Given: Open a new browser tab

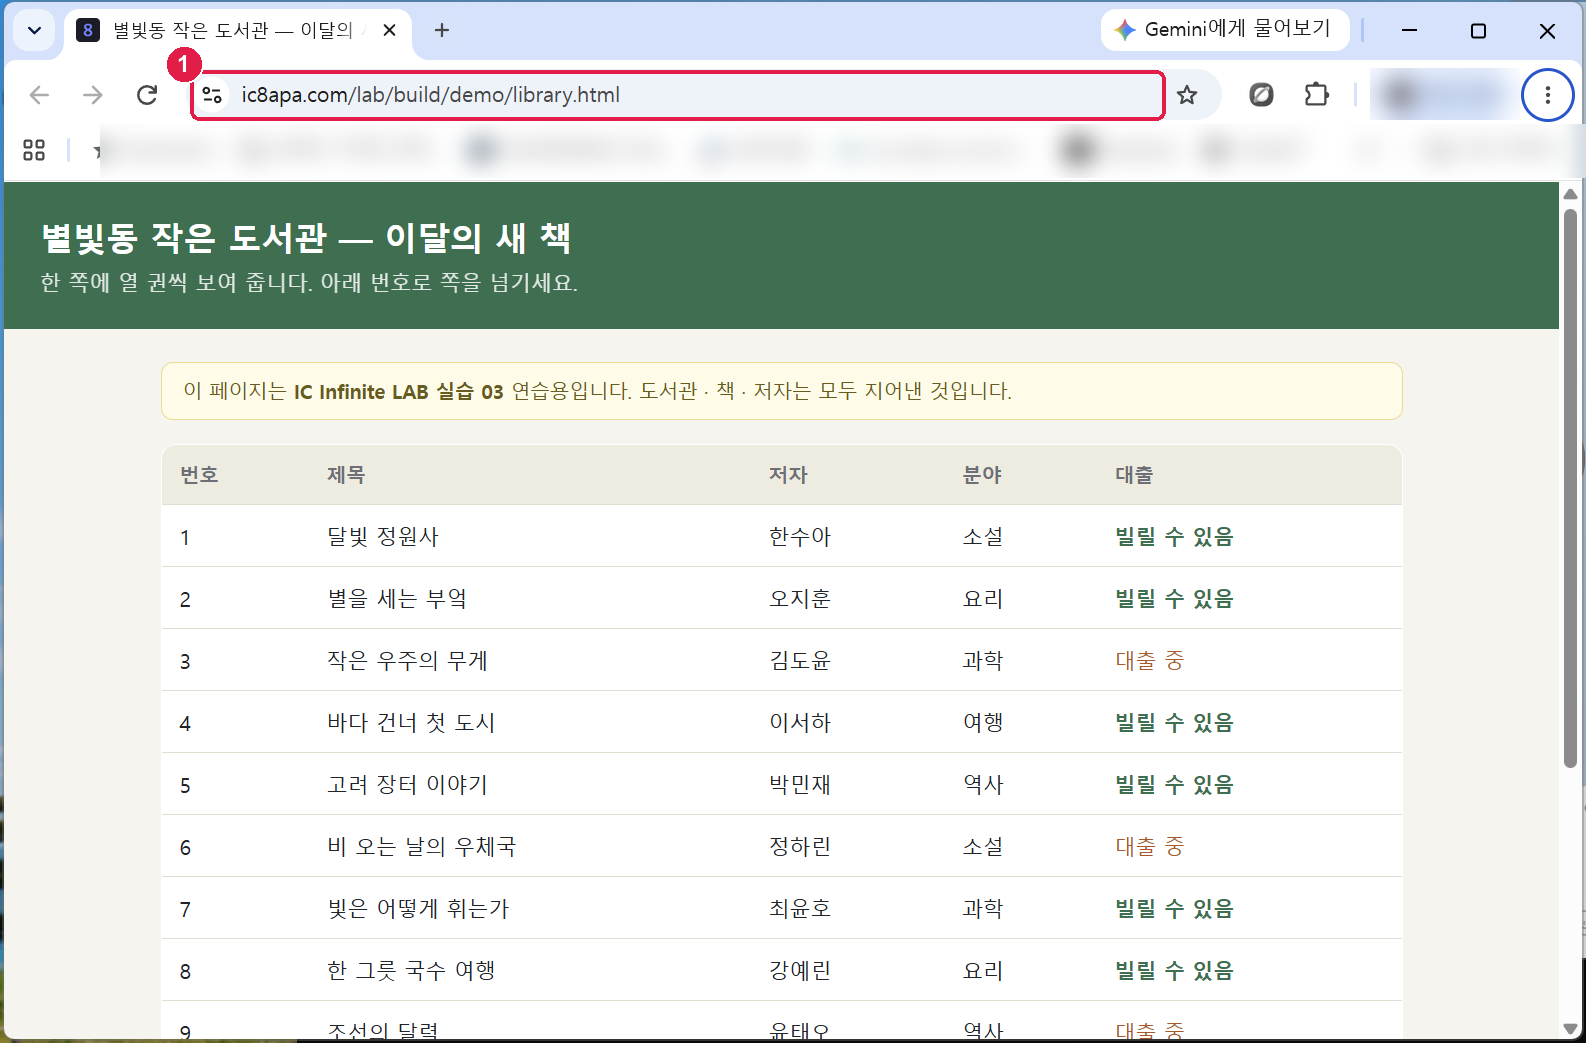Looking at the screenshot, I should [x=441, y=30].
